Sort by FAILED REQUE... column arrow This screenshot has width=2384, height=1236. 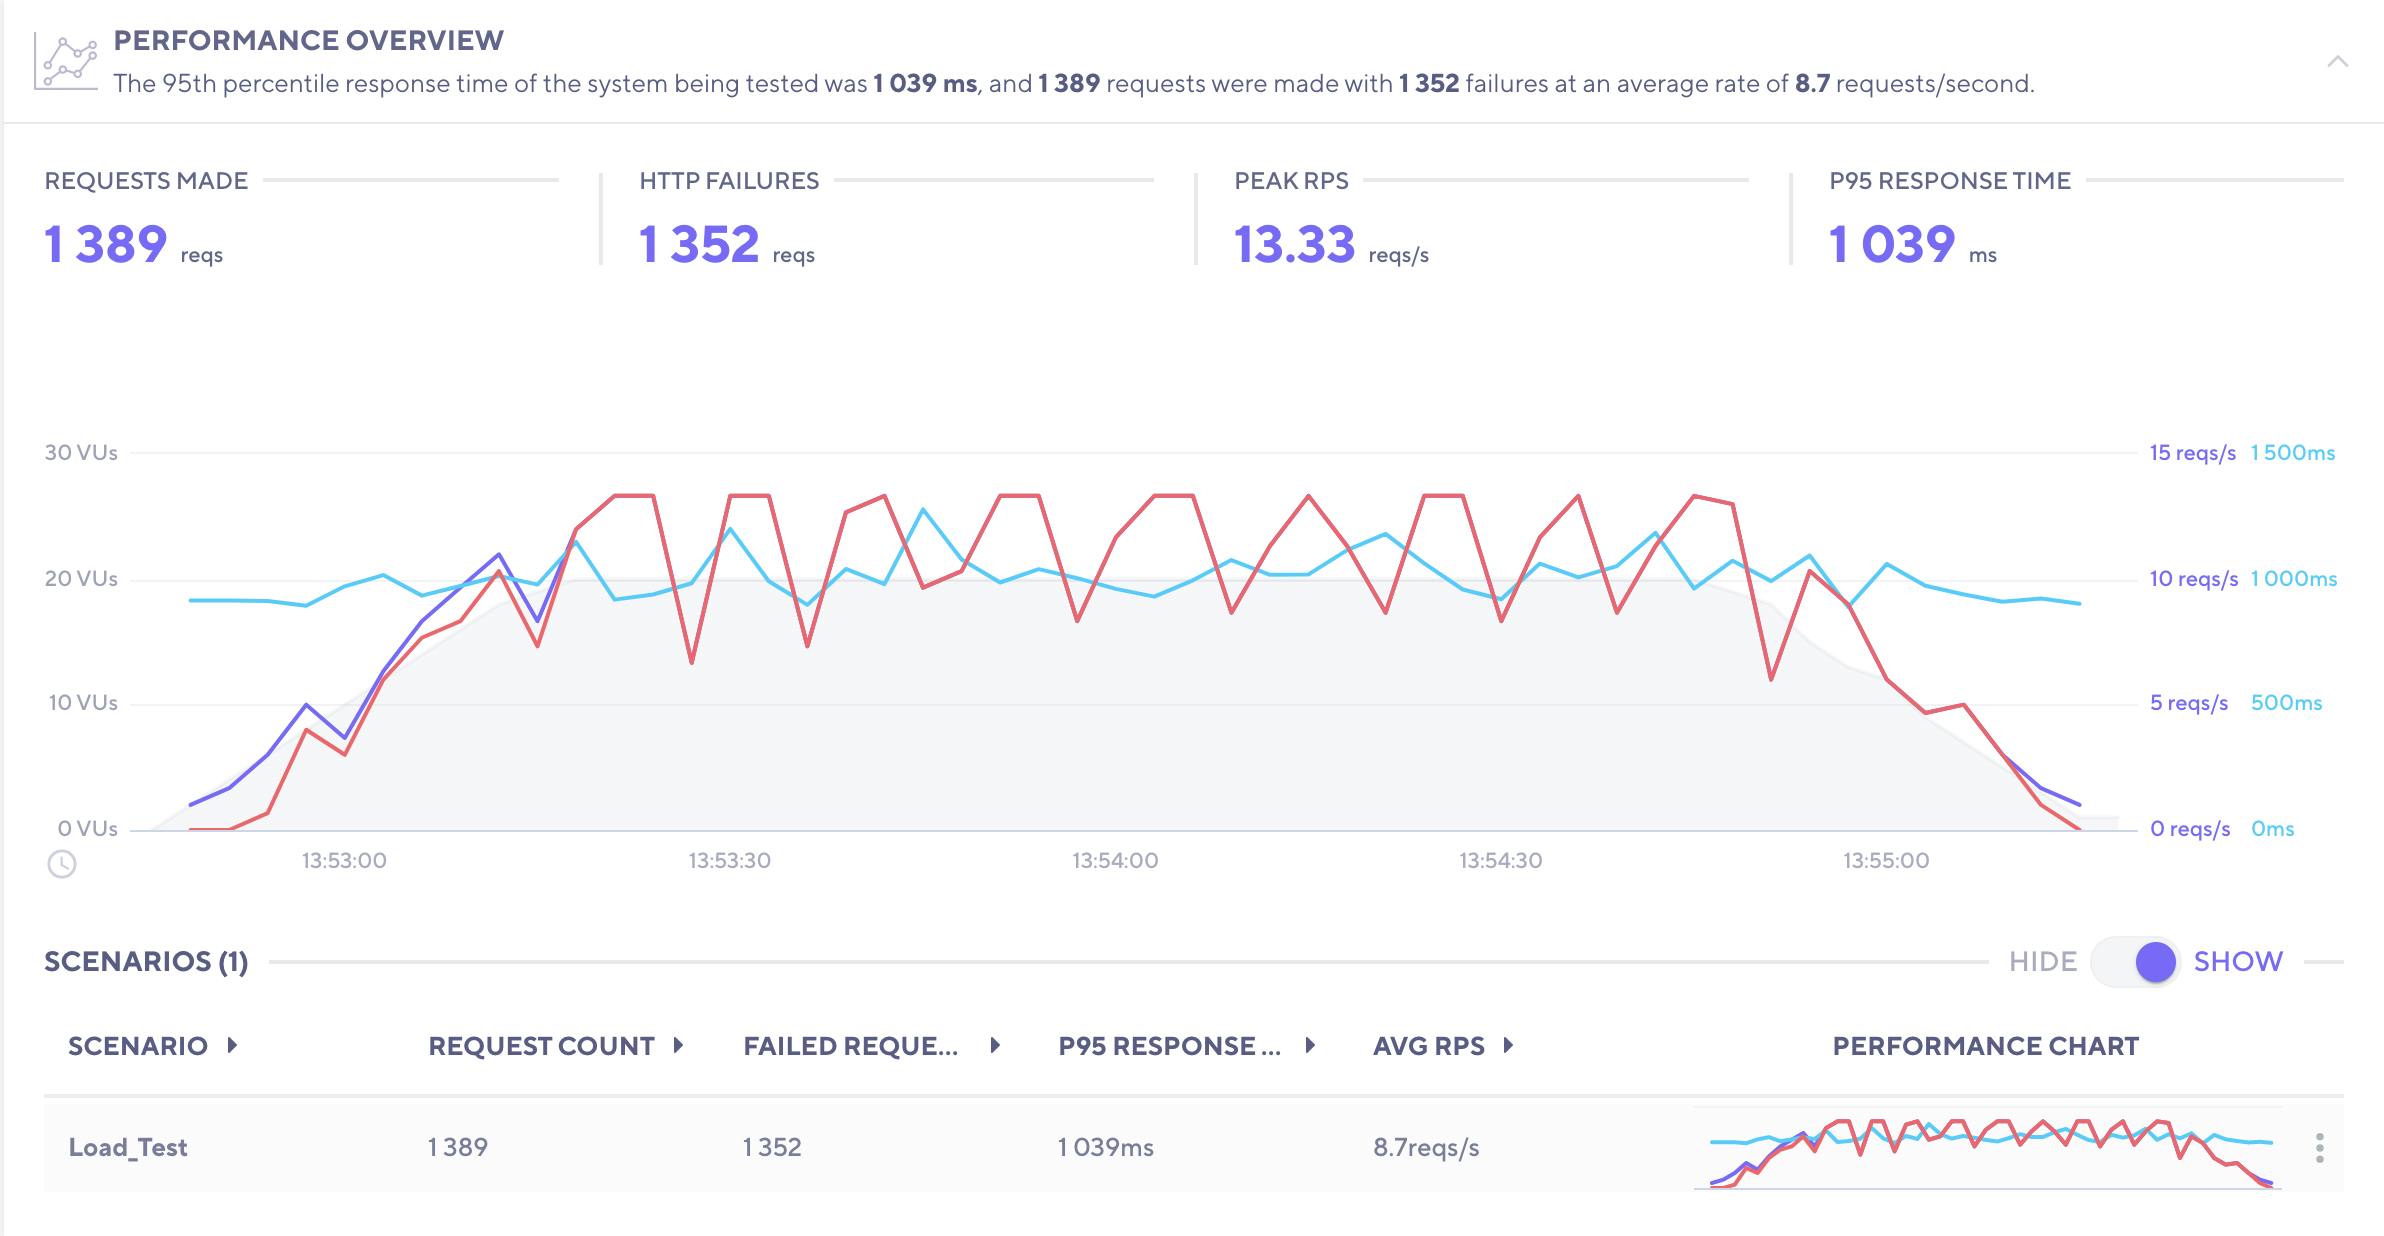[995, 1046]
